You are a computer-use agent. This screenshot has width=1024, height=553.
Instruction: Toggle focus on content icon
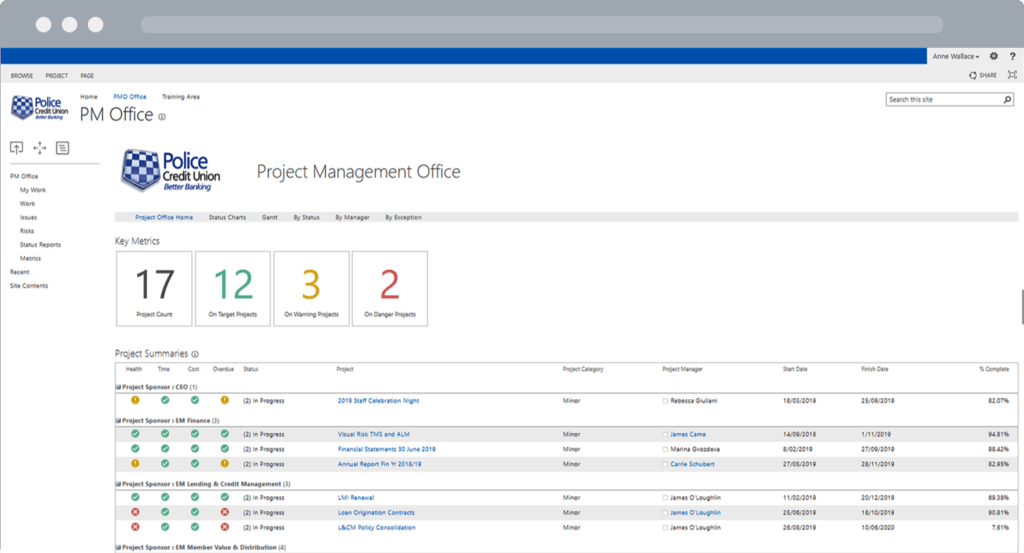click(1012, 75)
